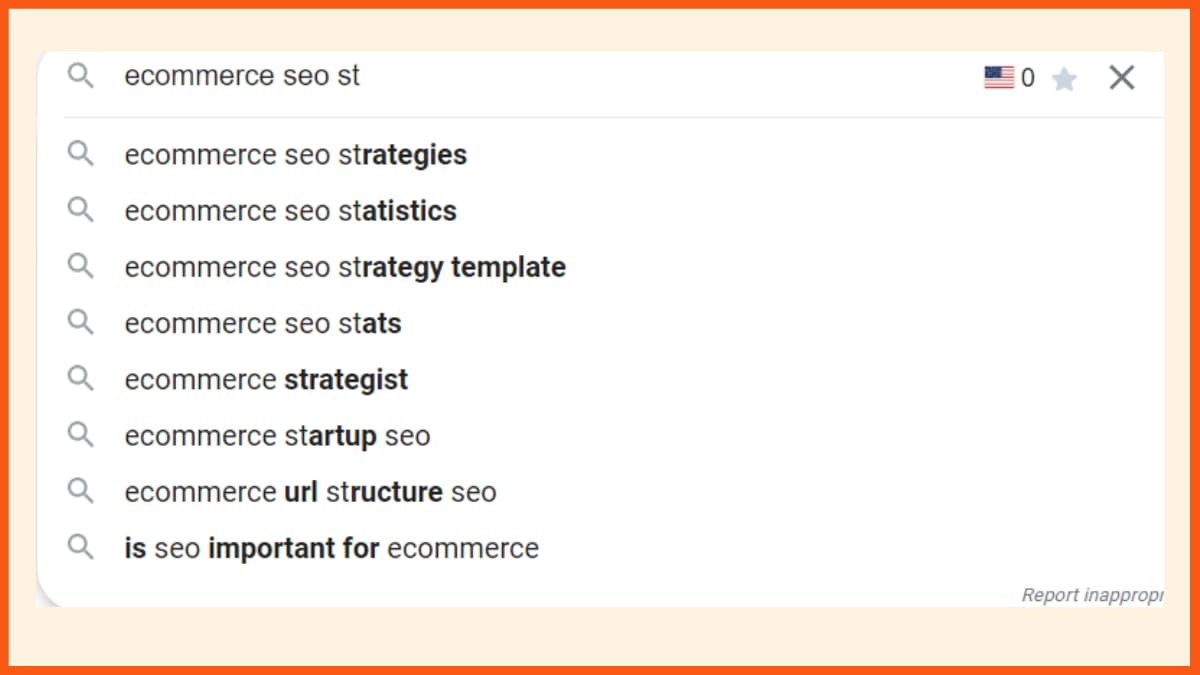
Task: Click magnifier beside 'ecommerce seo strategies'
Action: pyautogui.click(x=80, y=154)
